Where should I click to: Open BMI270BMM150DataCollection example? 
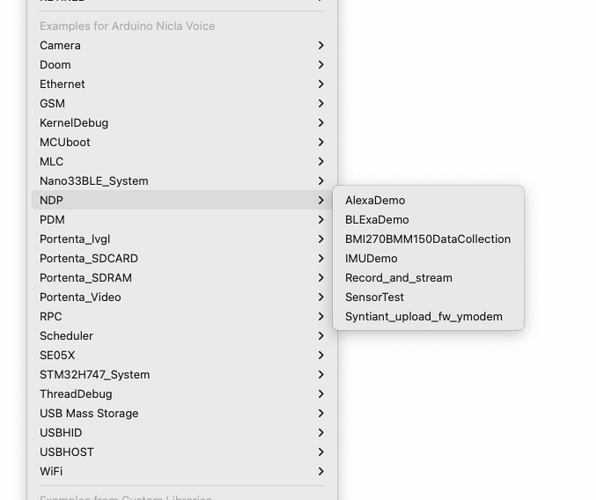(428, 239)
